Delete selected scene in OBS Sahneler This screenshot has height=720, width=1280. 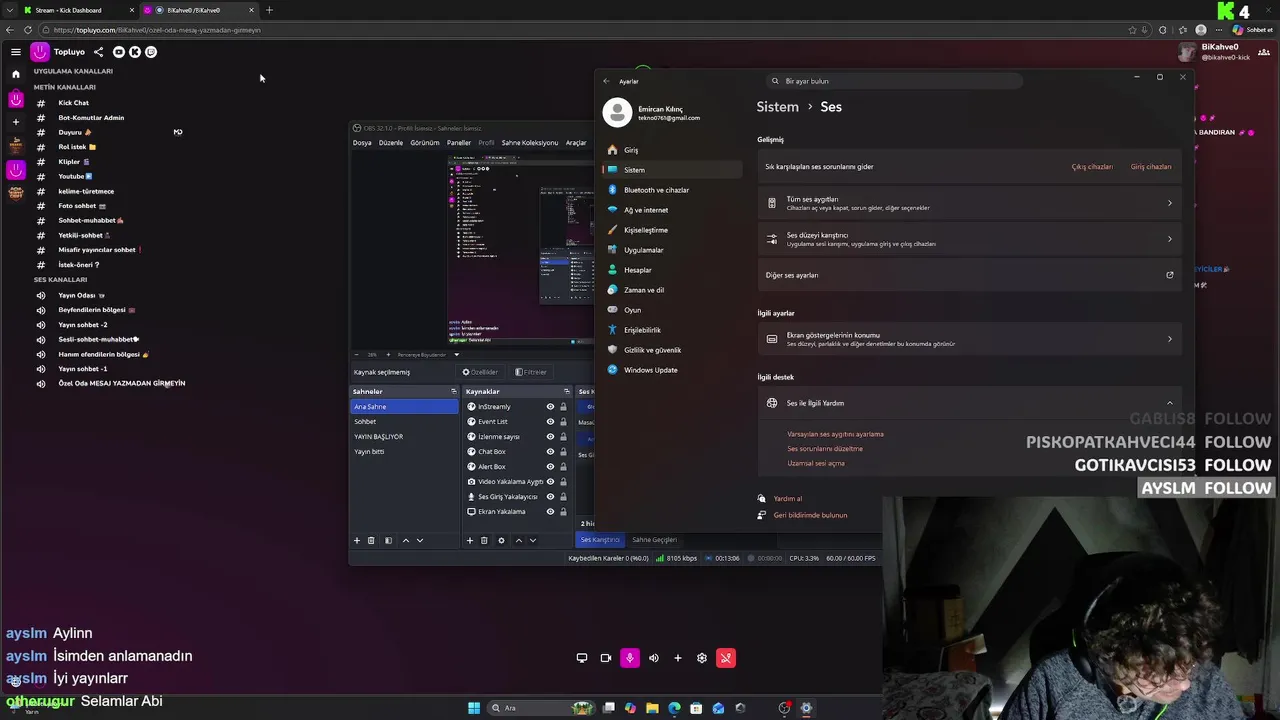coord(371,540)
